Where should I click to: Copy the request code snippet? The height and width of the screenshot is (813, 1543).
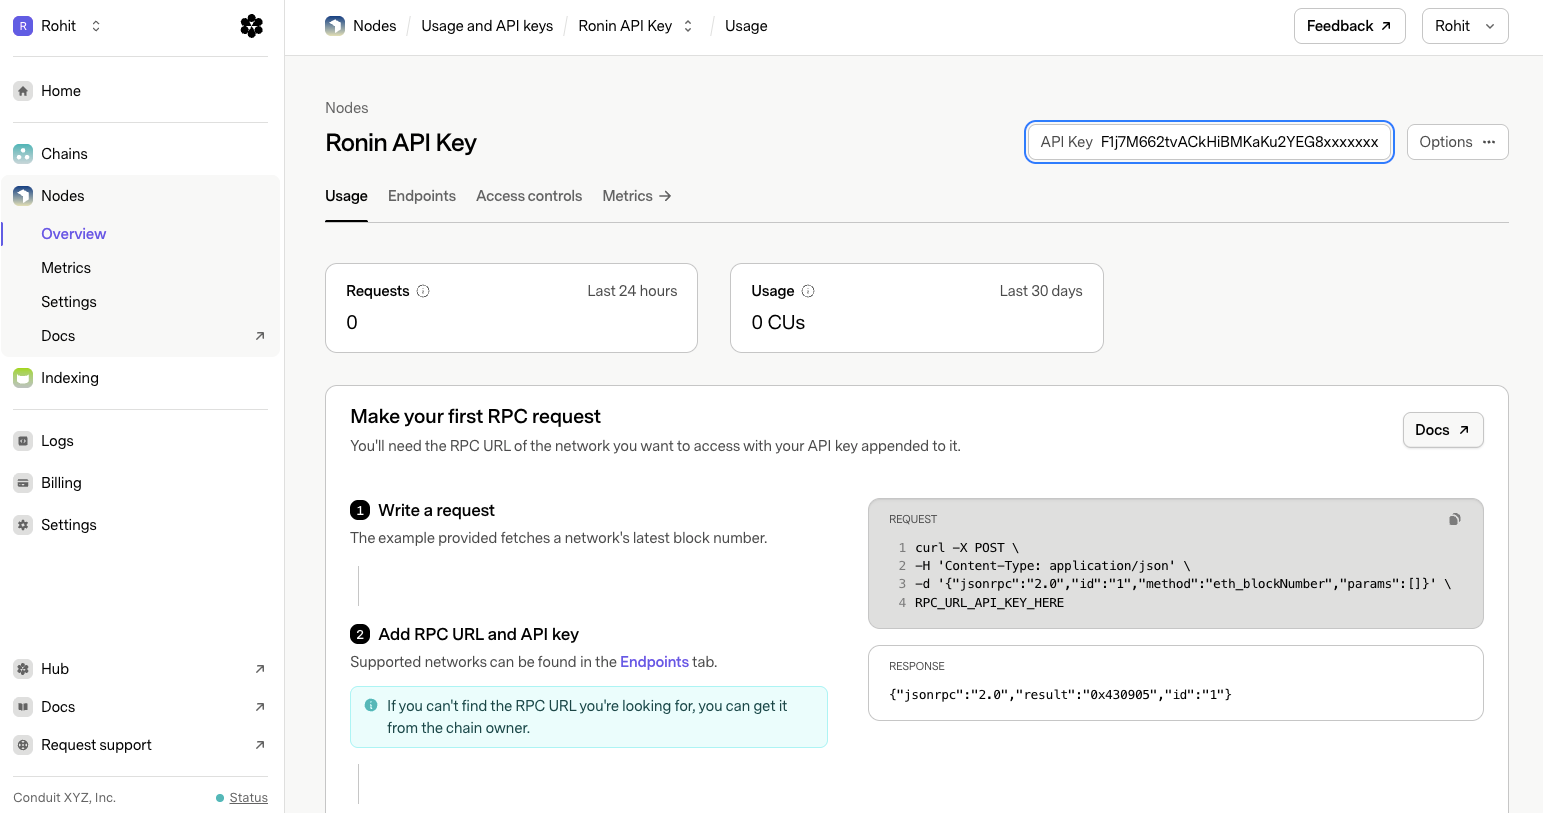click(x=1455, y=519)
